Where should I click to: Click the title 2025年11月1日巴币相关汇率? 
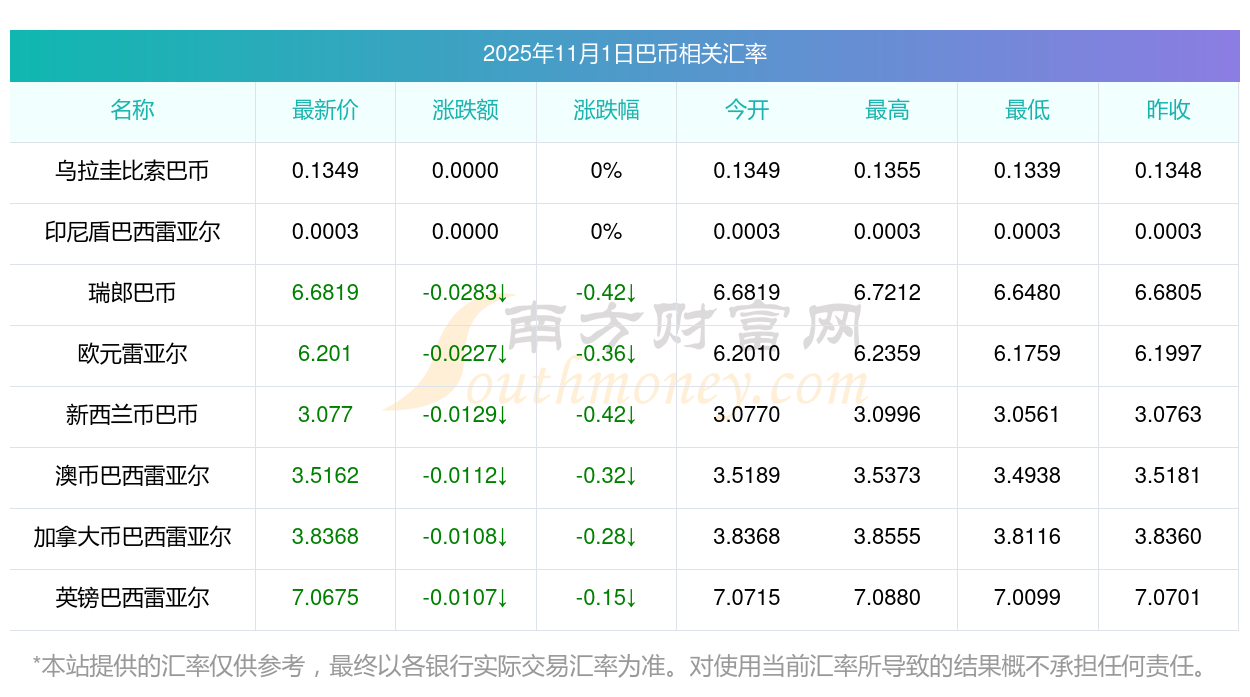[x=625, y=54]
